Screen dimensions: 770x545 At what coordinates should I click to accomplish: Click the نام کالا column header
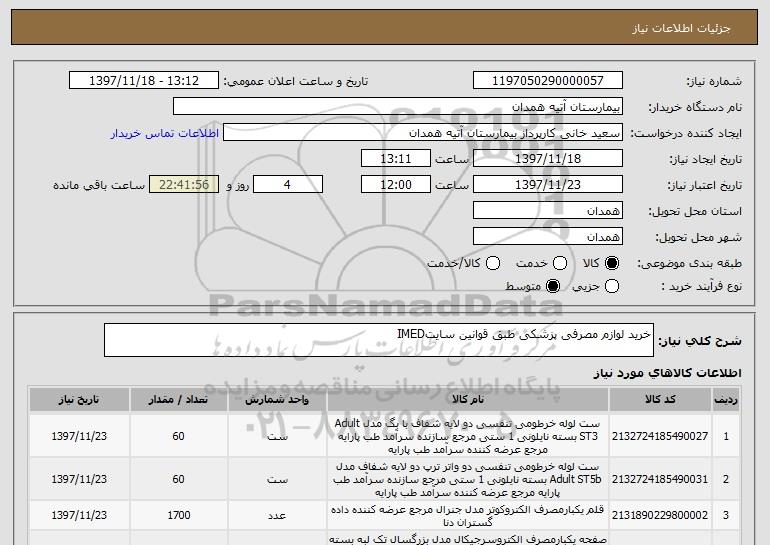tap(468, 400)
